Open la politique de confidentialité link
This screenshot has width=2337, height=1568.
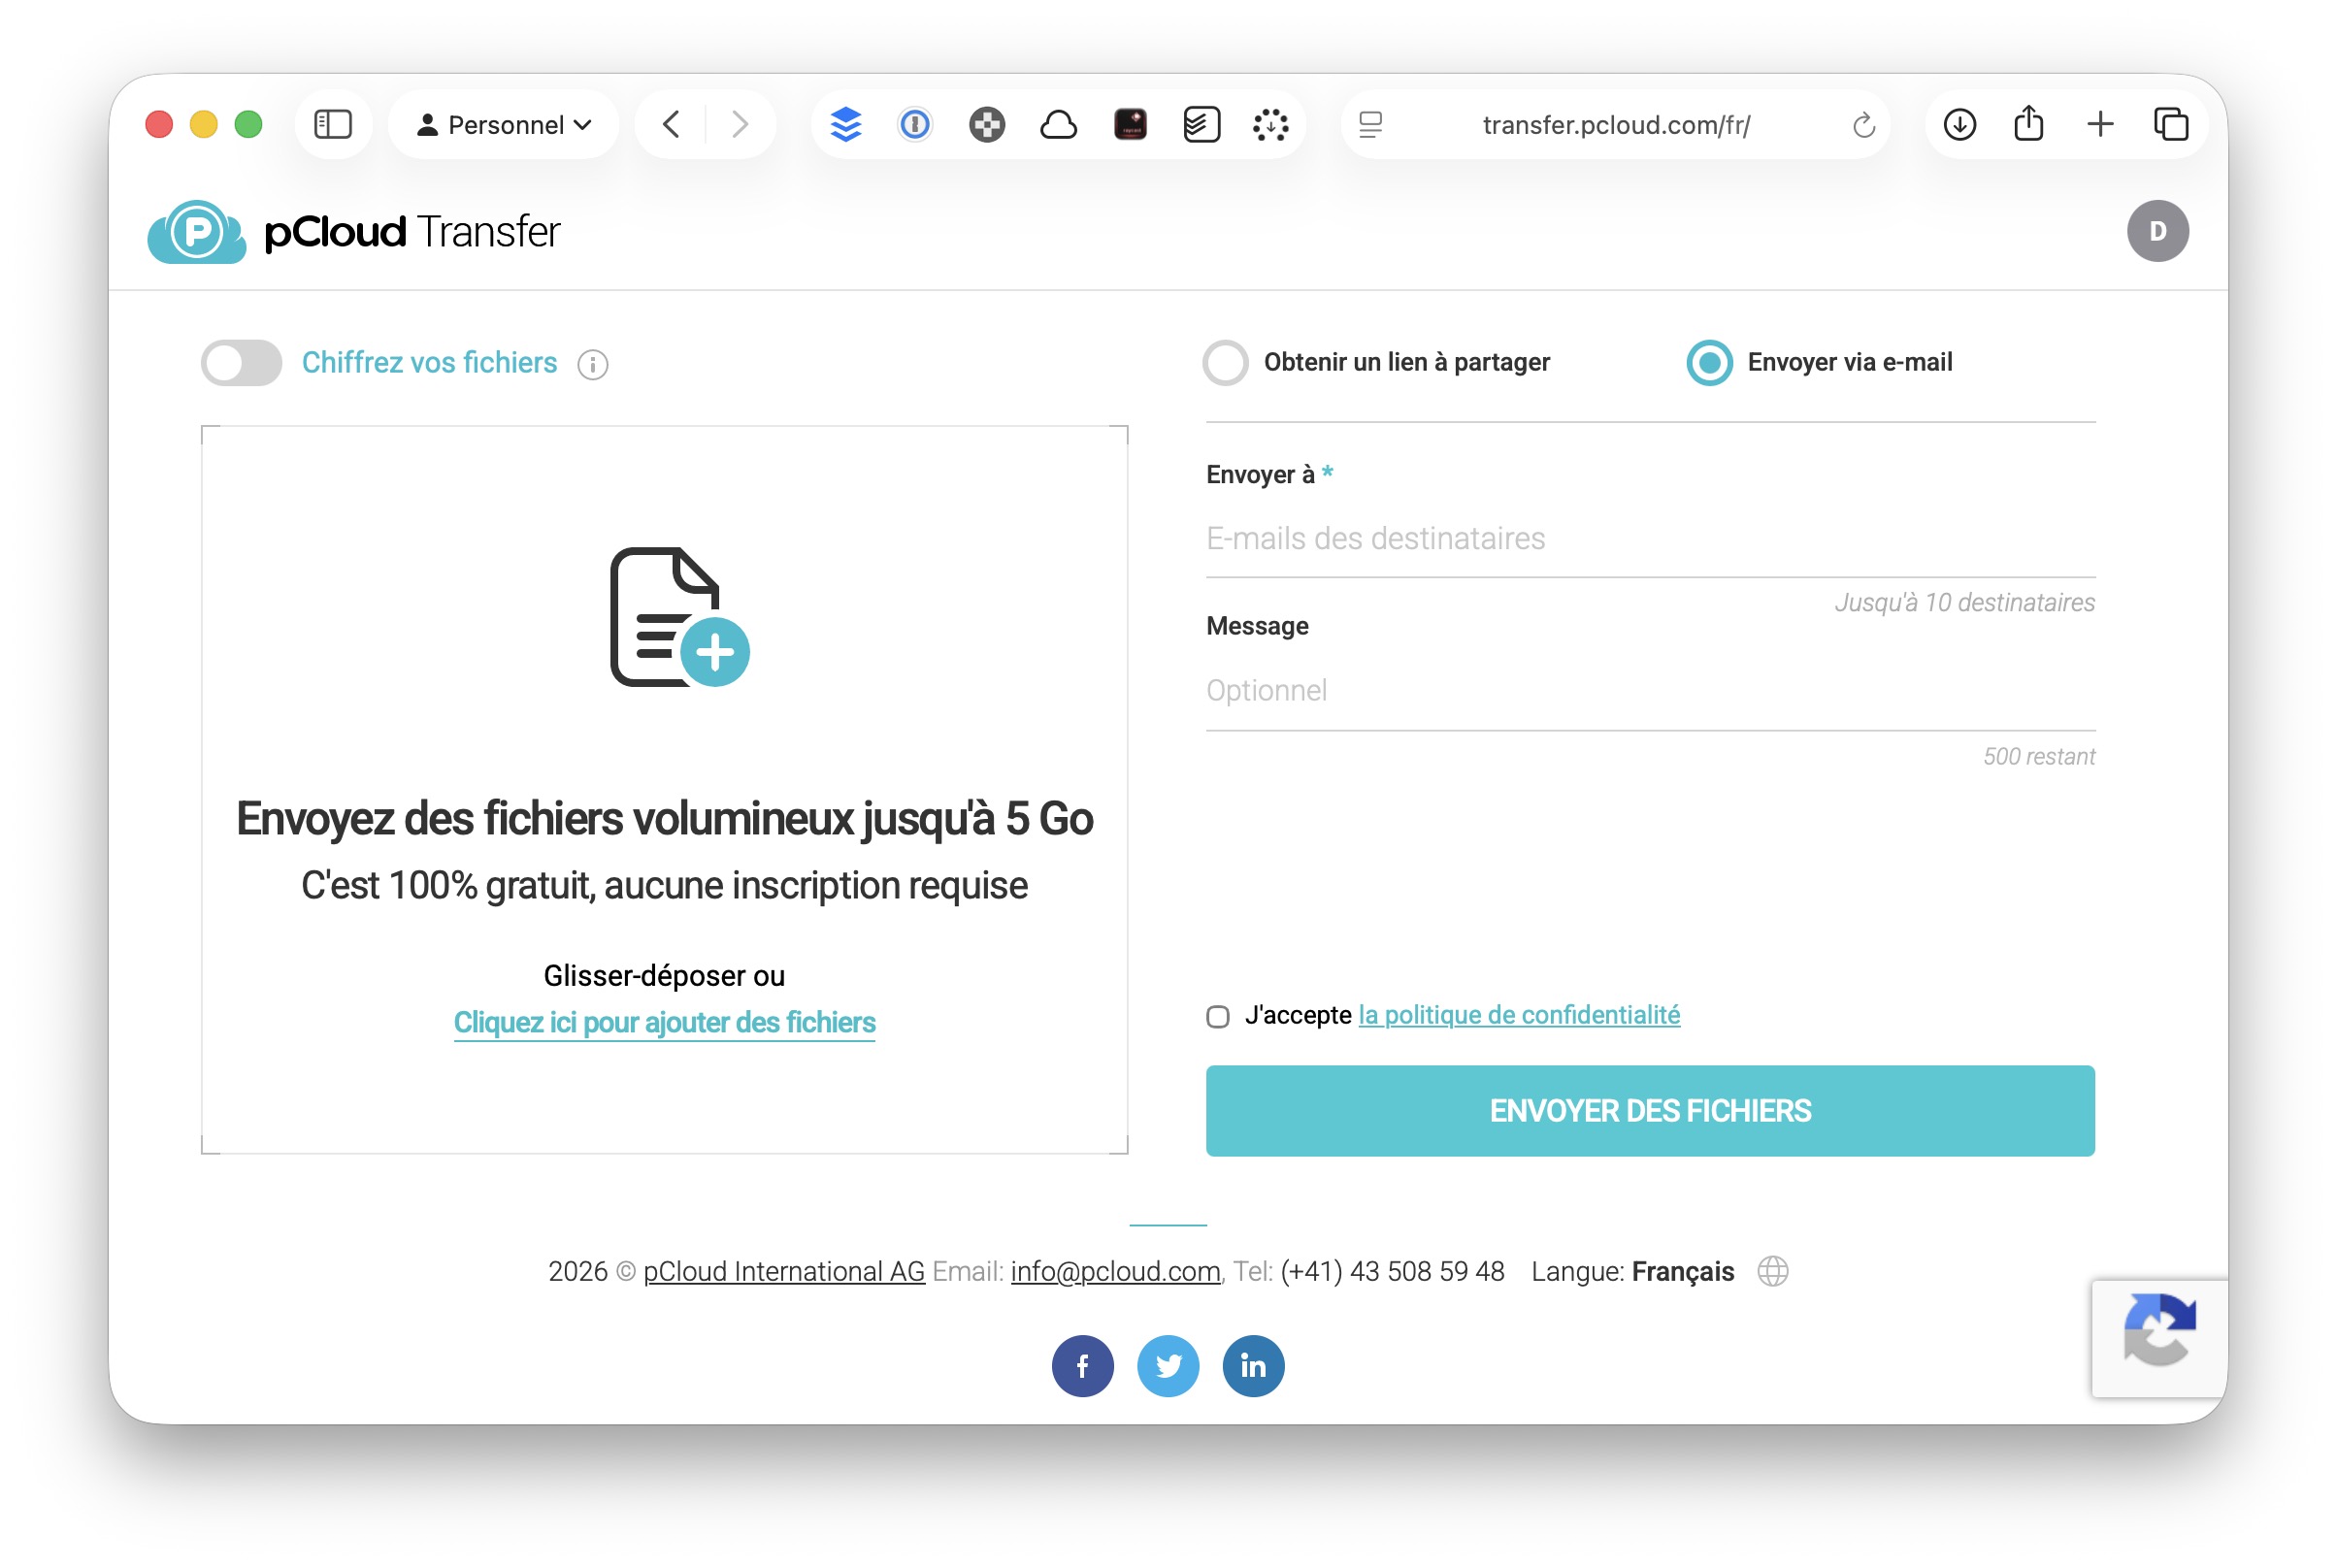[x=1518, y=1015]
